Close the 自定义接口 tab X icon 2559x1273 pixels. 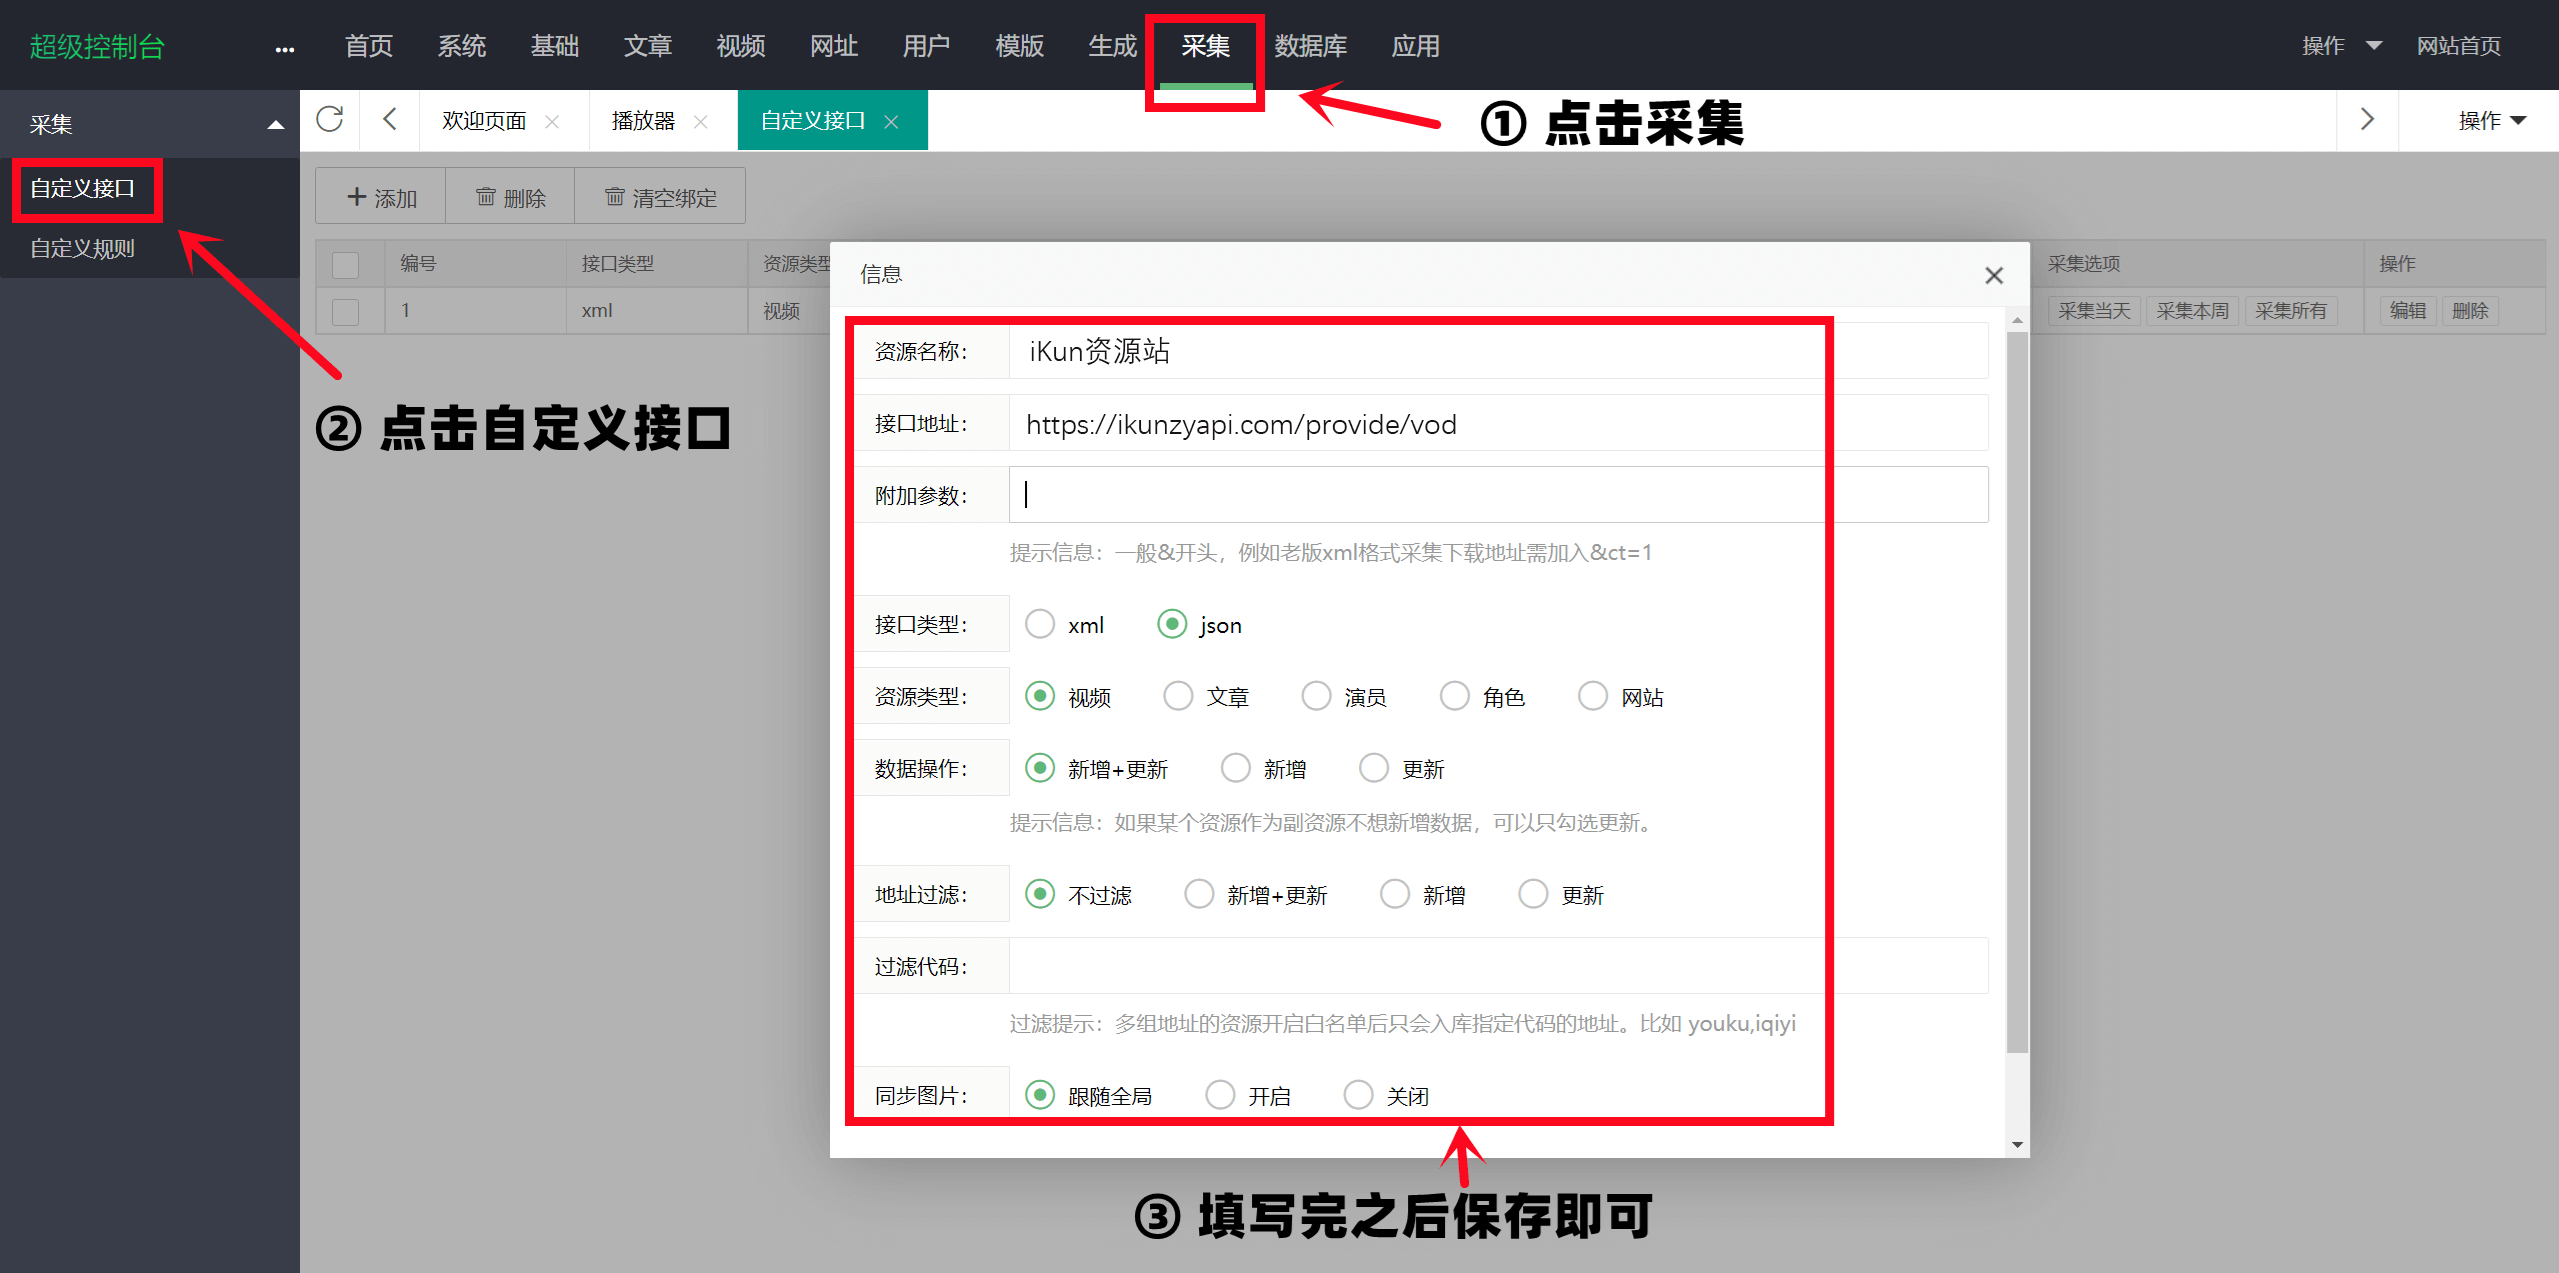[x=891, y=122]
